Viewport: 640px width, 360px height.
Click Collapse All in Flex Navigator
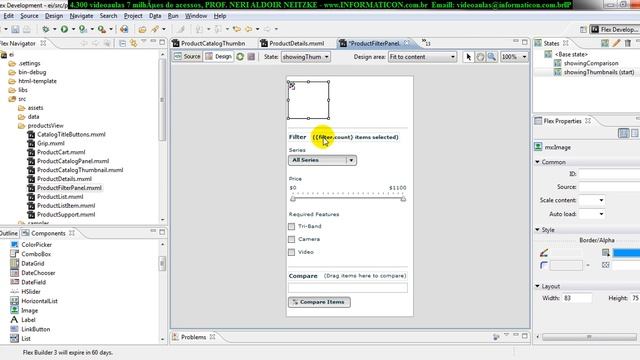(122, 43)
